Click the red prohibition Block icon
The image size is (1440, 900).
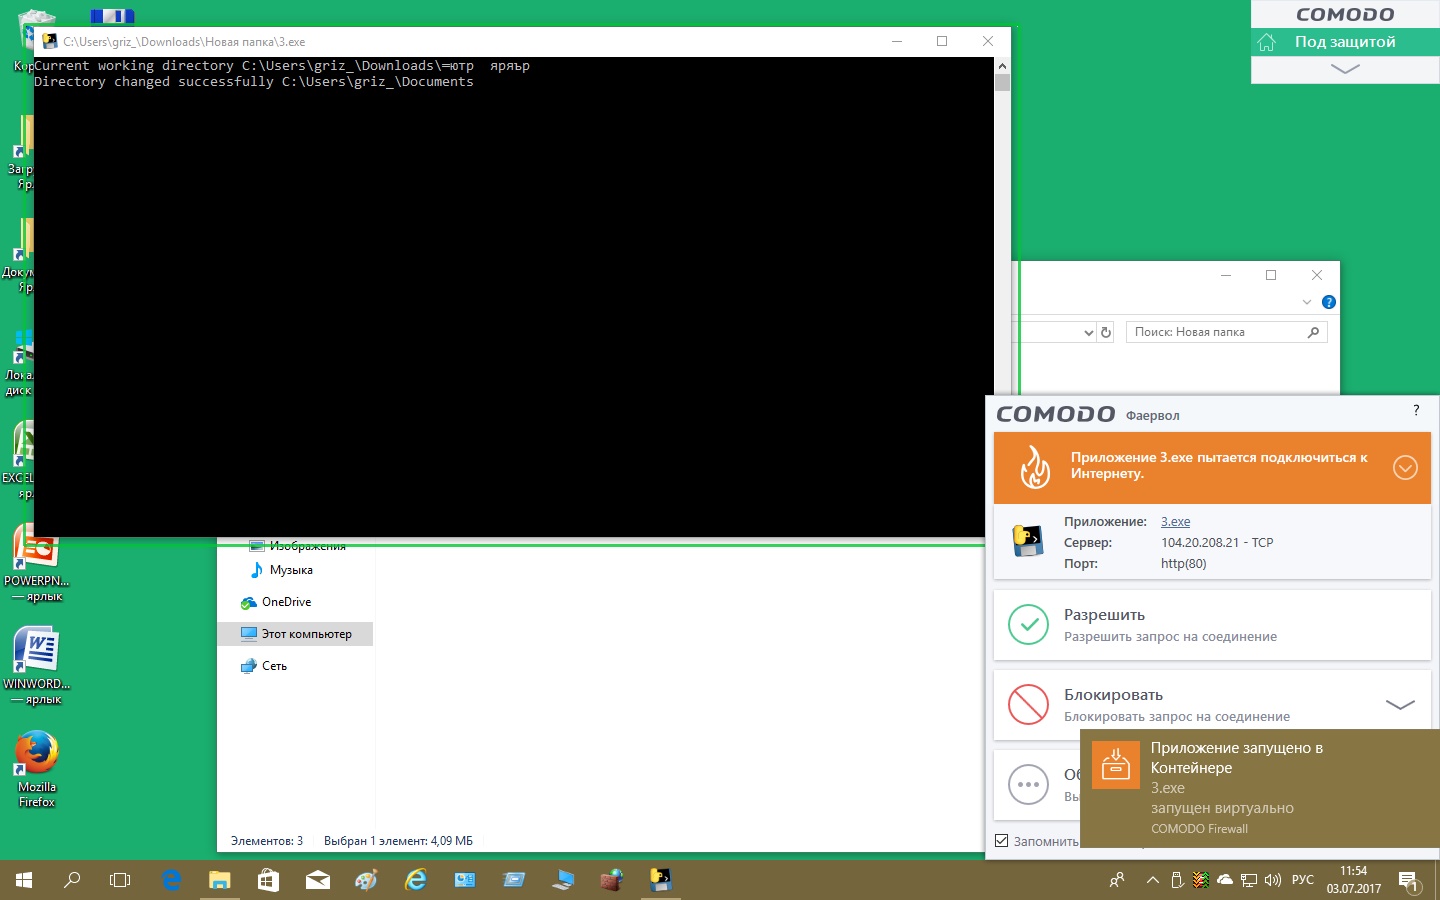click(x=1028, y=705)
